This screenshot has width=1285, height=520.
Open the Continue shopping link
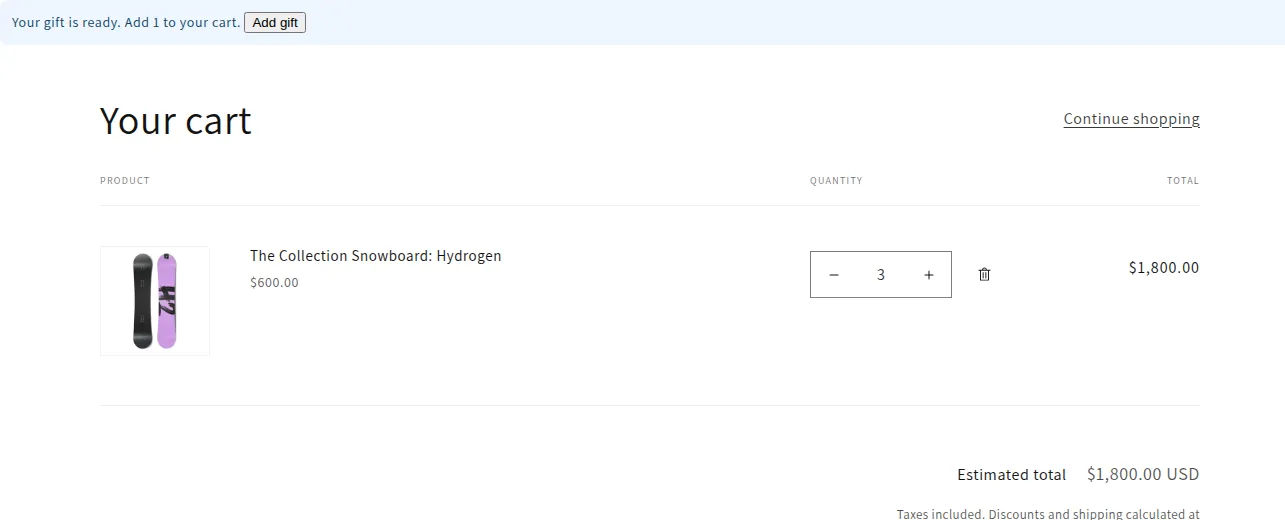point(1131,119)
